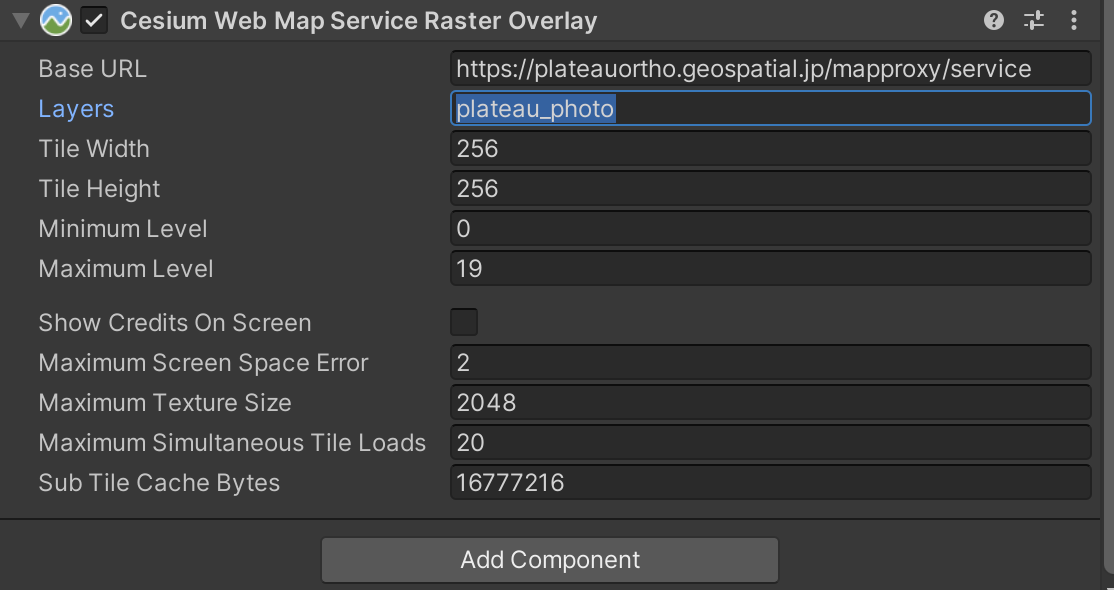Click the Minimum Level label
The image size is (1114, 590).
[x=123, y=229]
